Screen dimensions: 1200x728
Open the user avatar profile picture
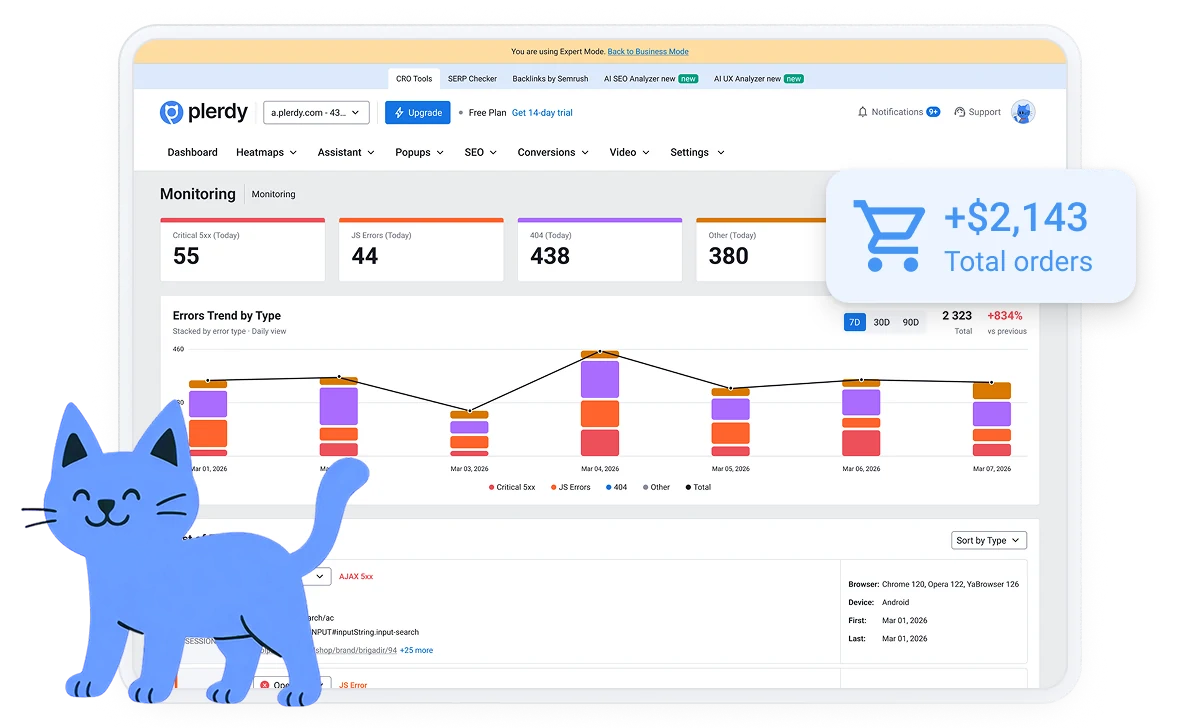tap(1023, 112)
